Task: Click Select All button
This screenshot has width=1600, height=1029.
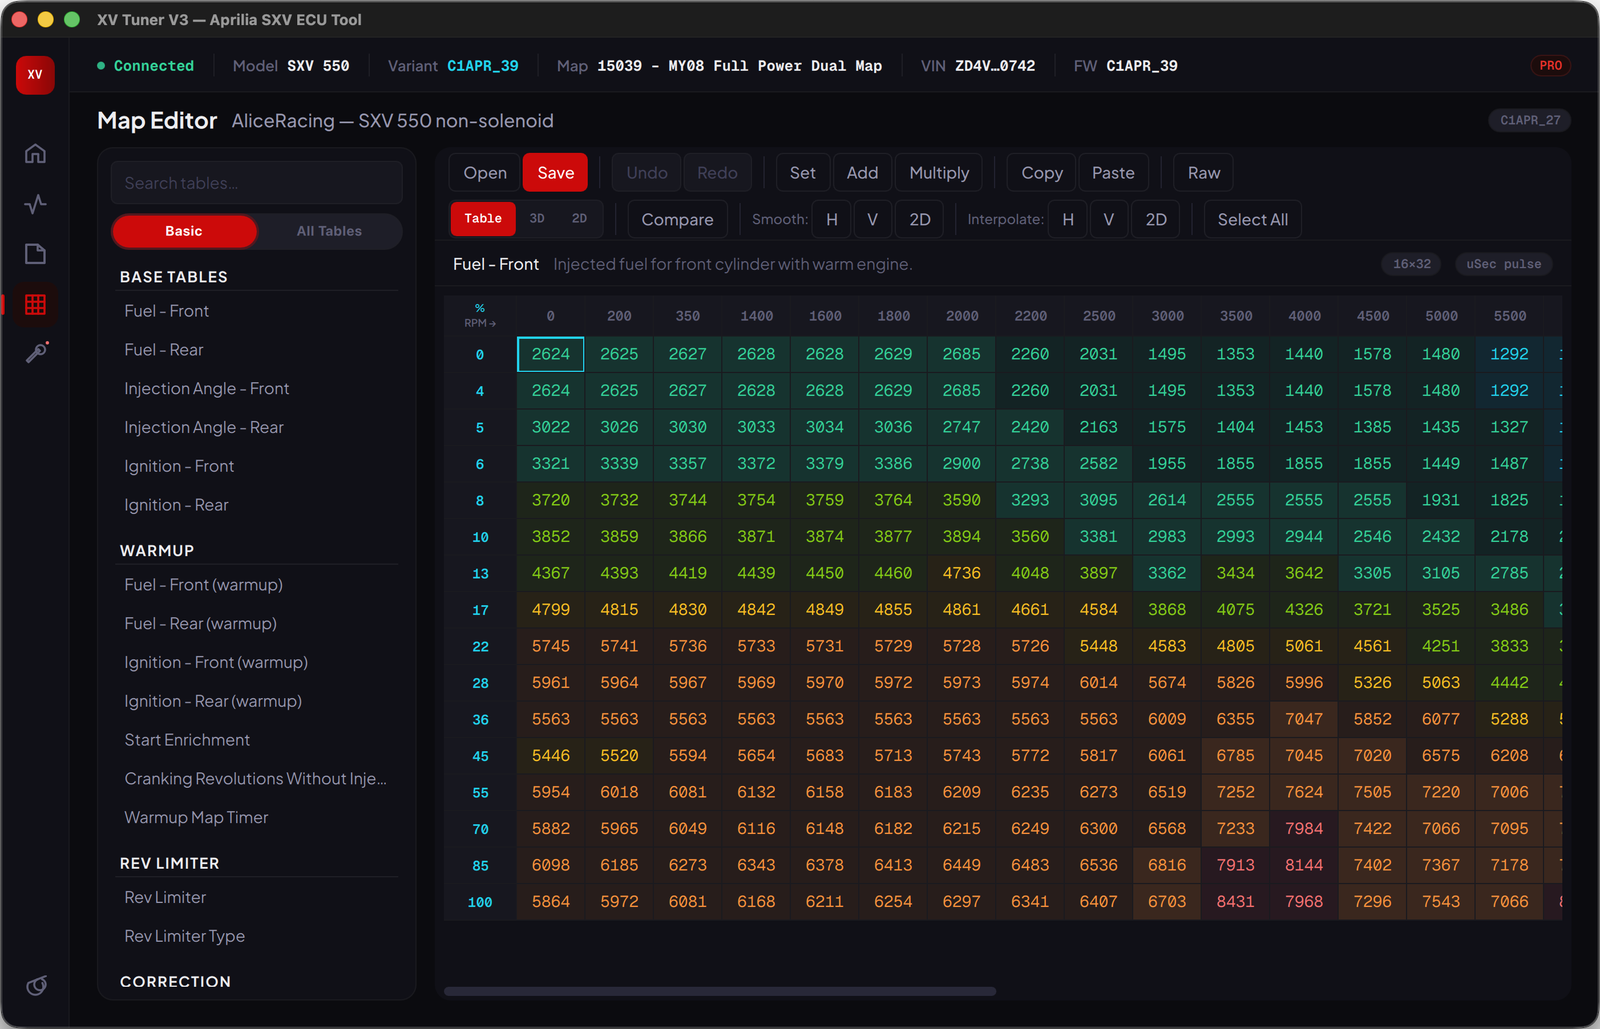Action: (x=1253, y=220)
